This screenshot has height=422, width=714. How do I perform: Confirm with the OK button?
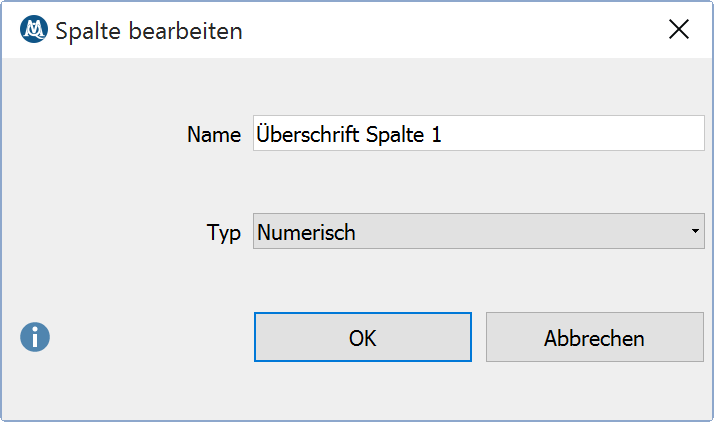[x=362, y=337]
